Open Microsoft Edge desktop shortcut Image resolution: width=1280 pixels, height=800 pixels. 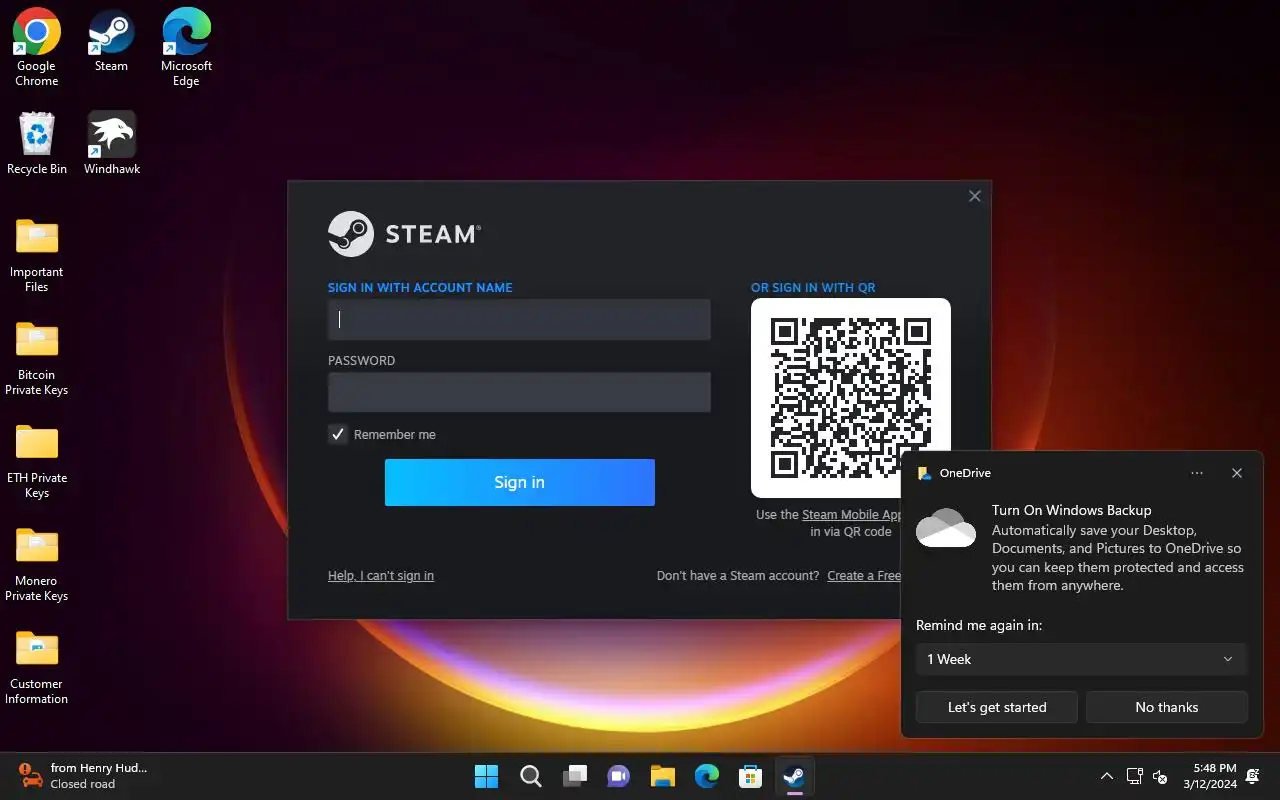click(186, 48)
